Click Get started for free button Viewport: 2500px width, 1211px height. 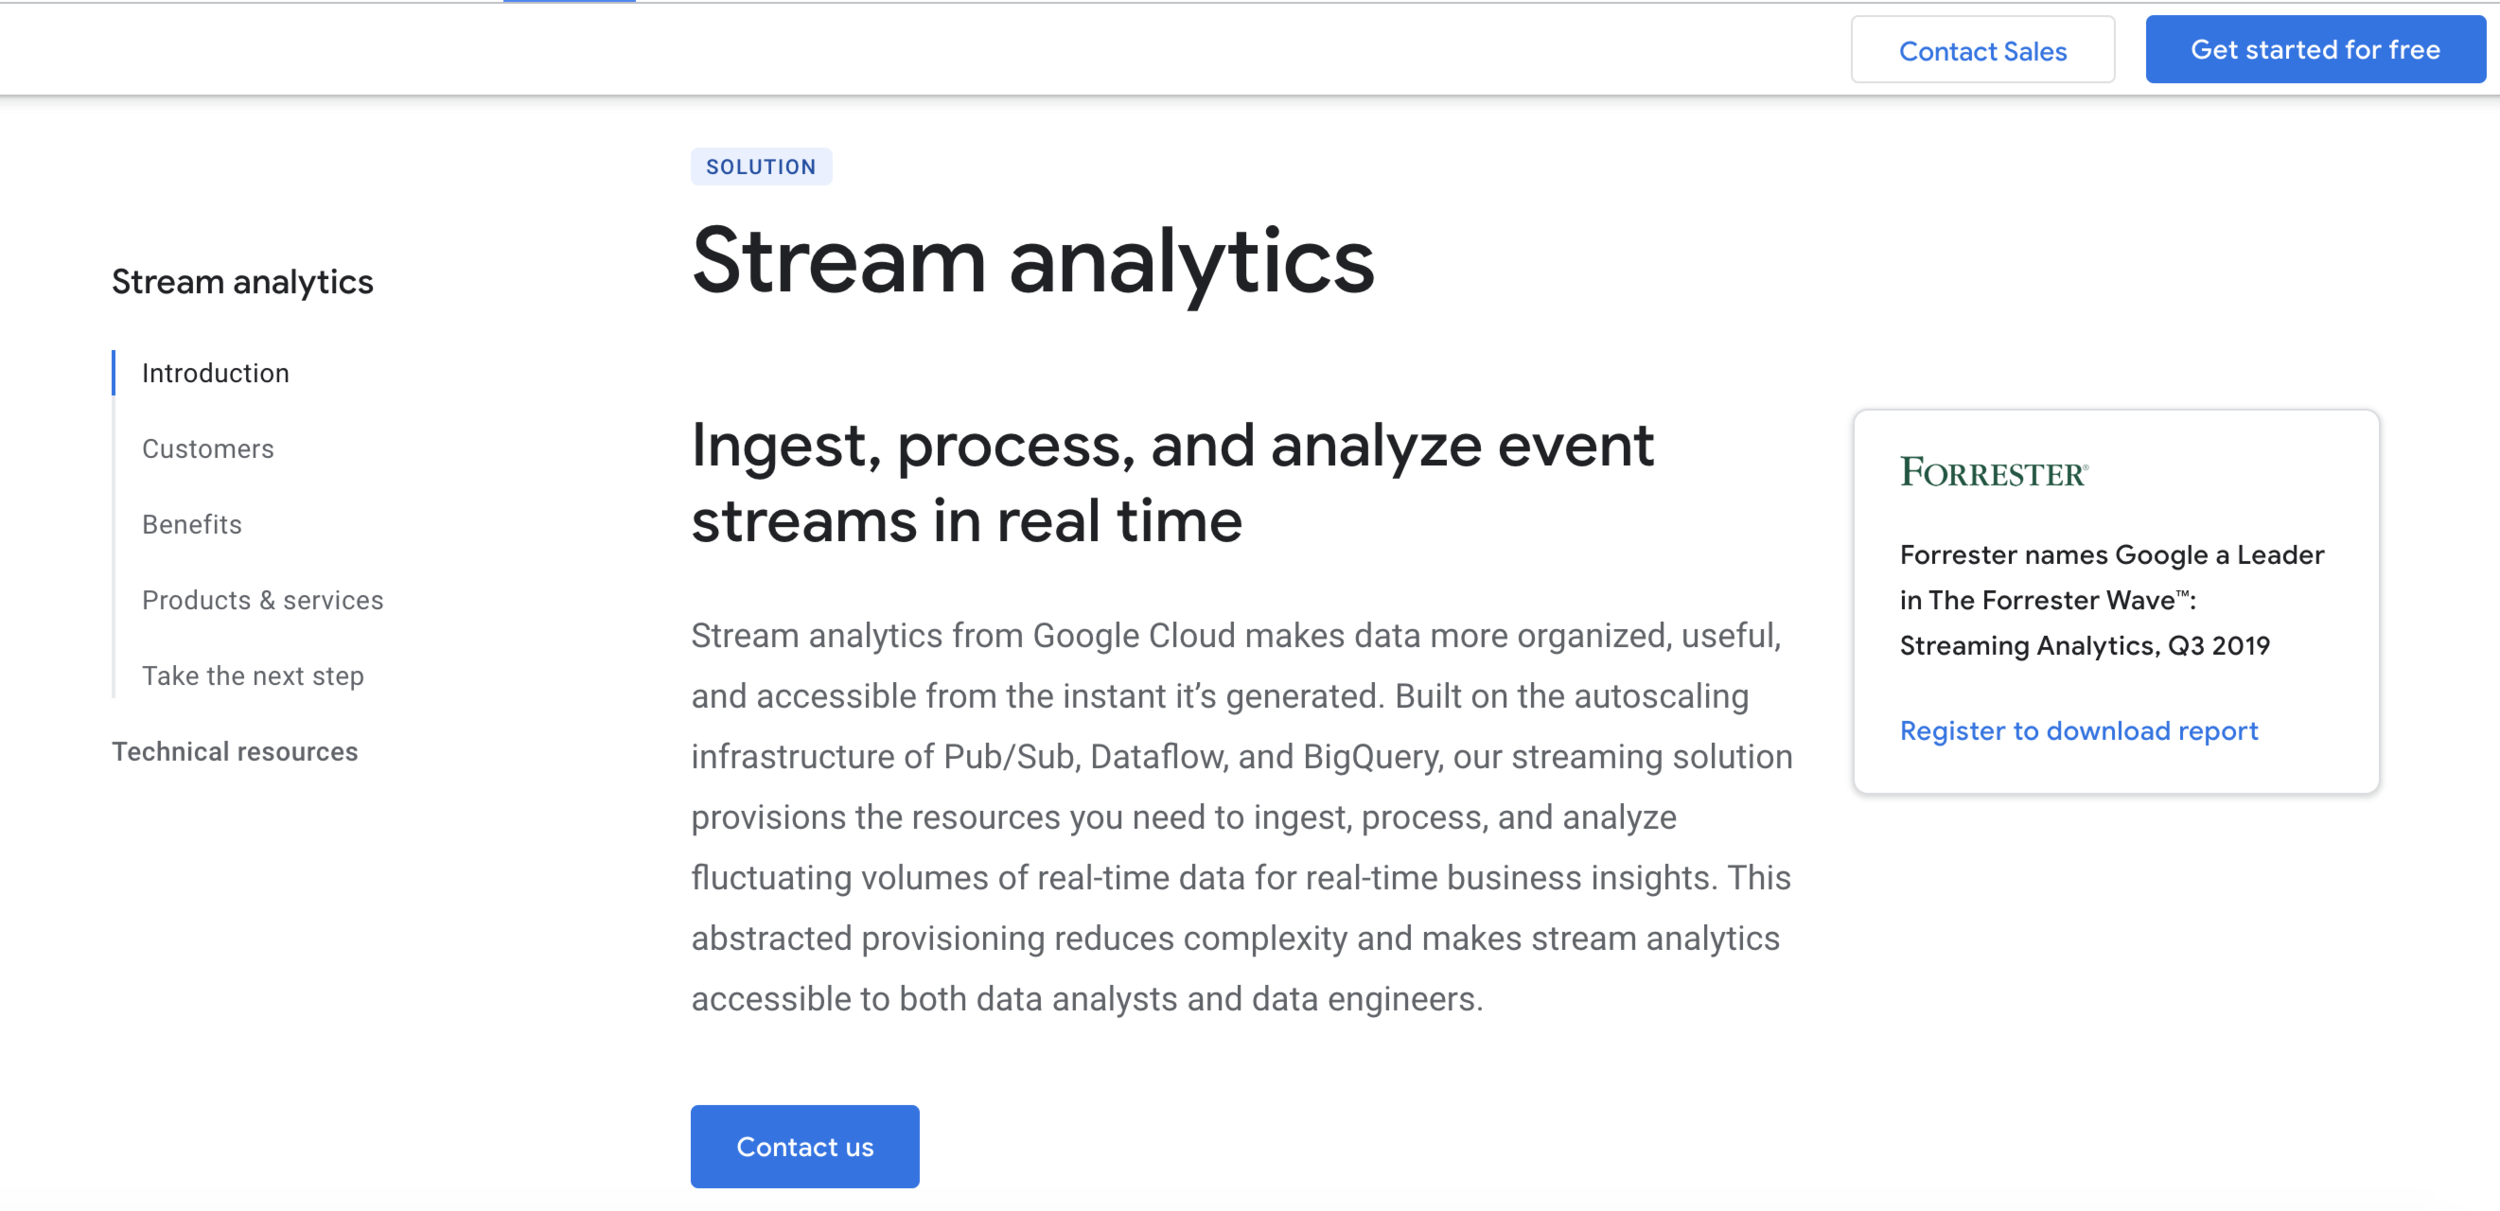click(2315, 49)
